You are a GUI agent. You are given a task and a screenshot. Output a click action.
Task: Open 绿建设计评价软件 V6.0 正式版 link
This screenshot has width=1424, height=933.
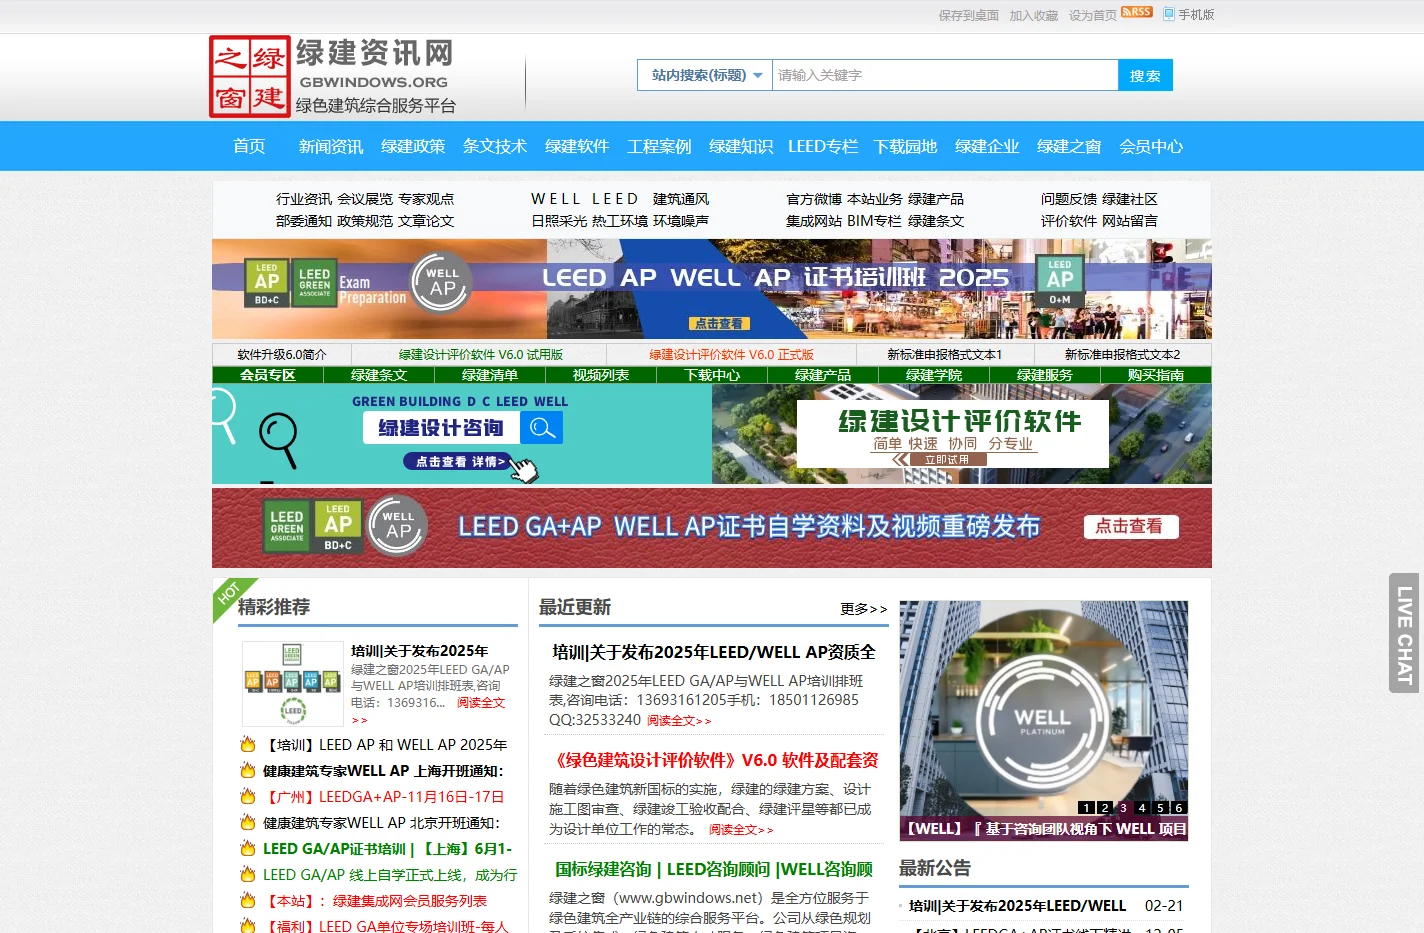731,354
